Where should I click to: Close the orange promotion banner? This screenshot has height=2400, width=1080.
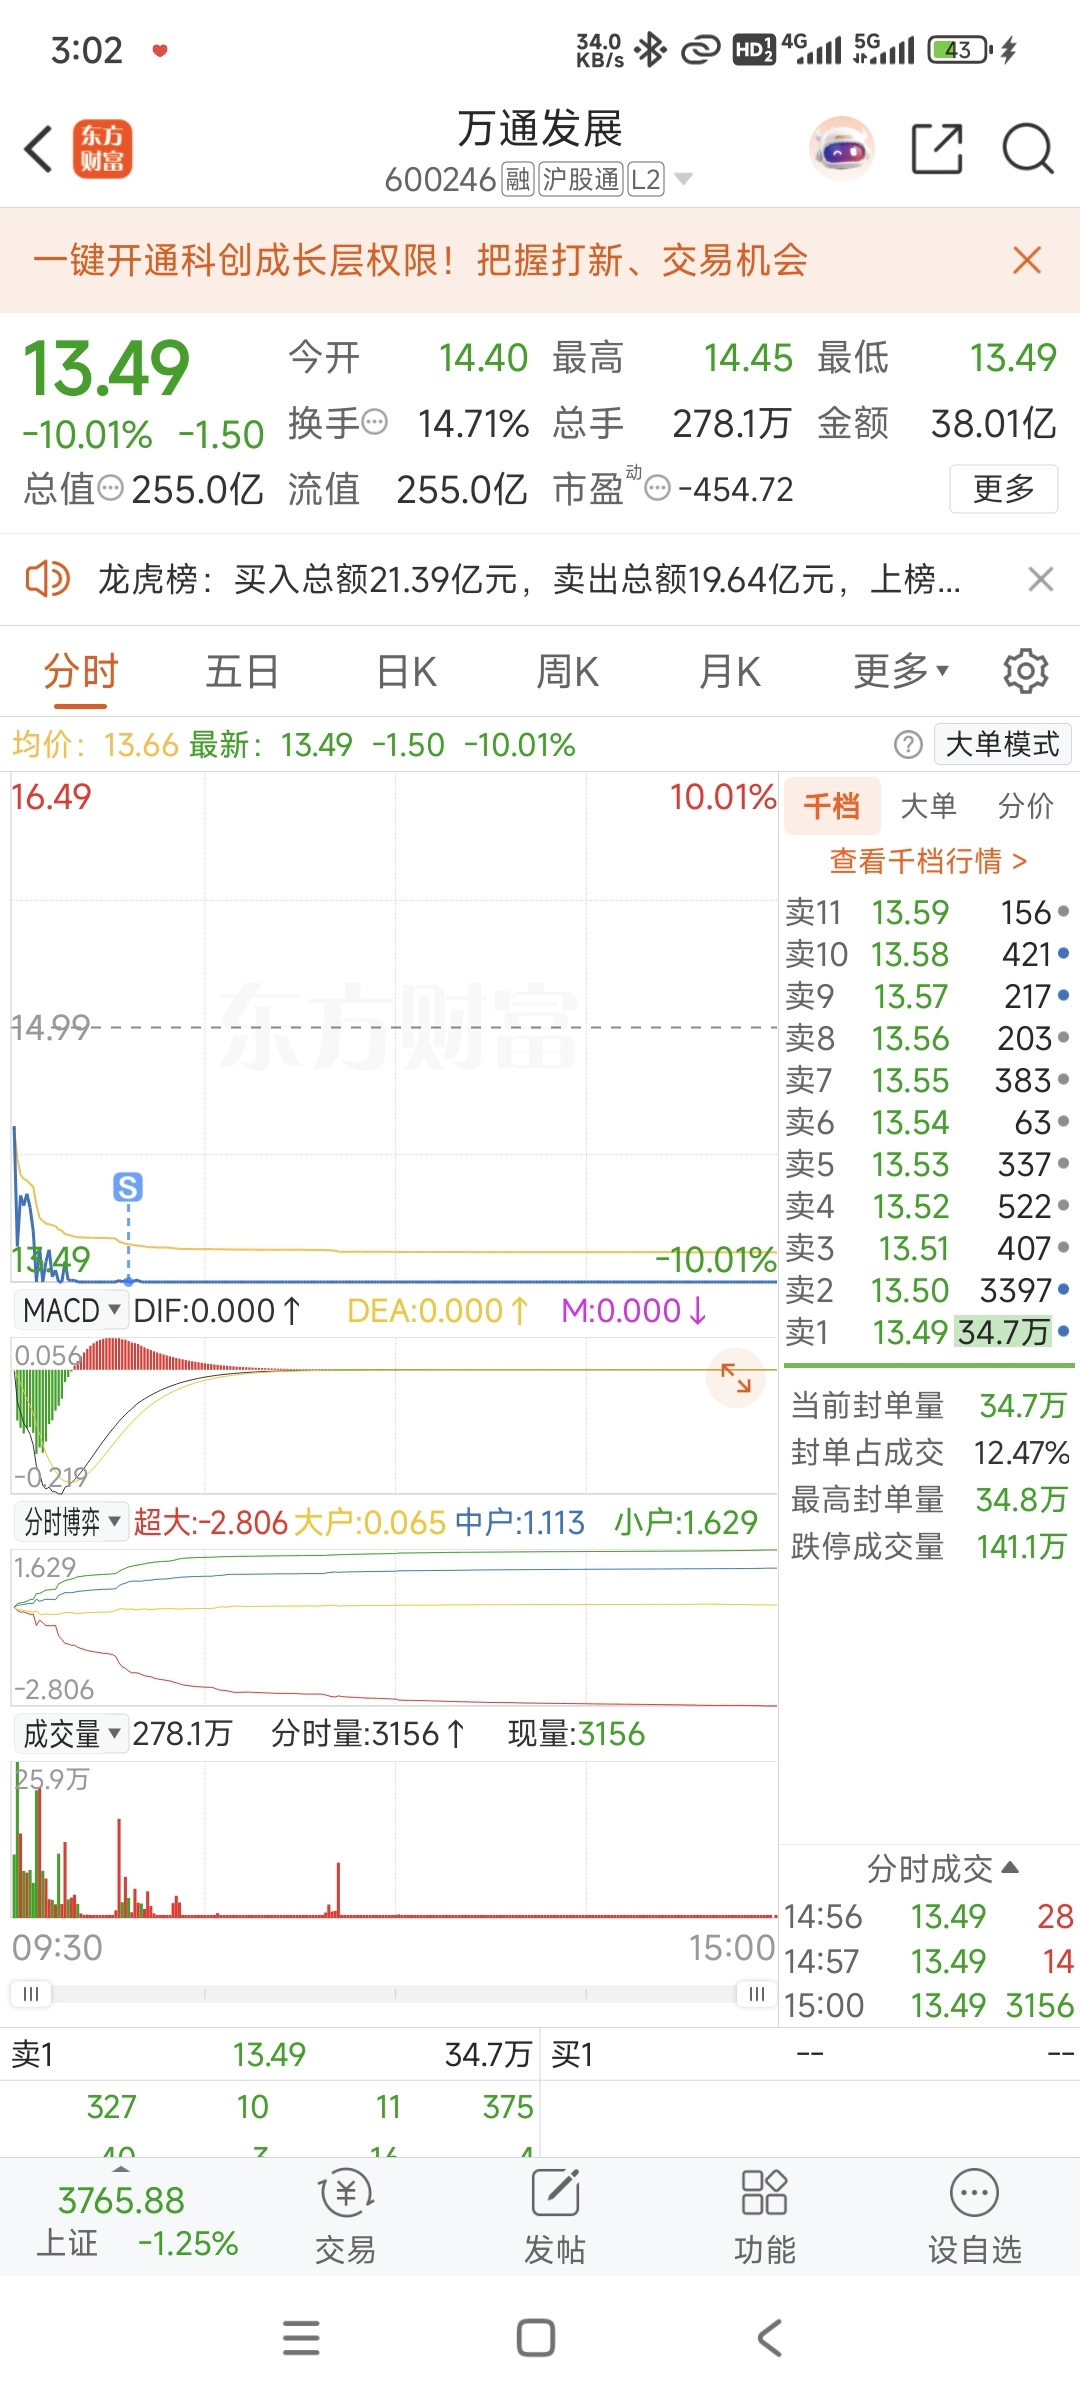1027,260
